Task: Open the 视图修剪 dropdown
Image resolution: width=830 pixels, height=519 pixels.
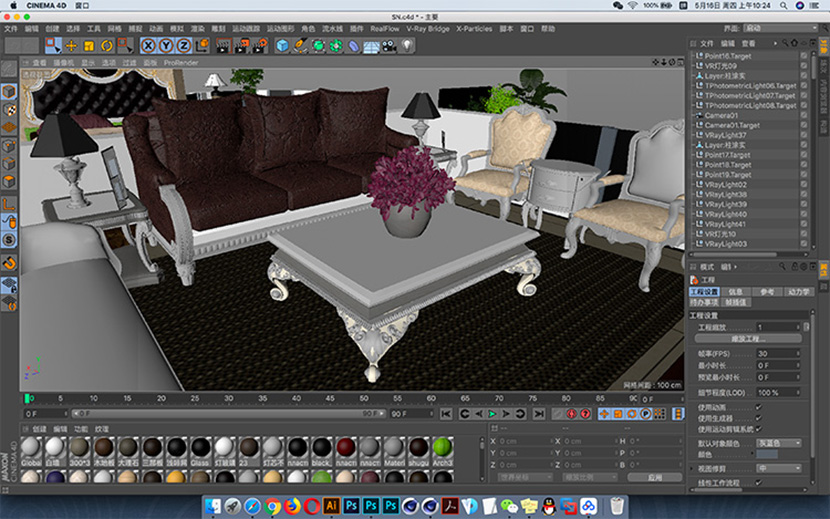Action: [780, 468]
